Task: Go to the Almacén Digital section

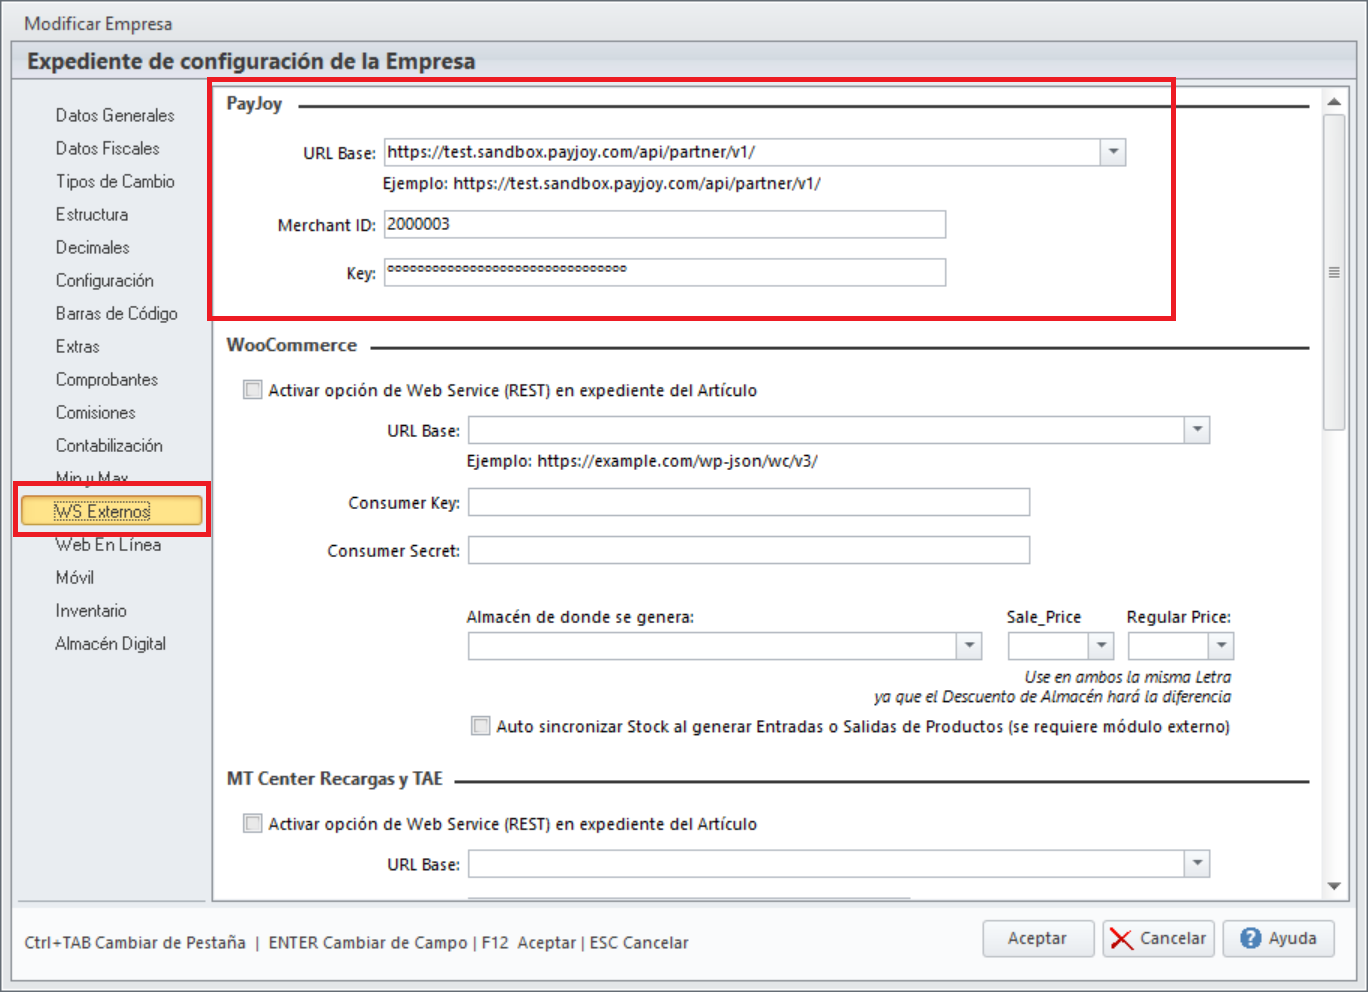Action: 111,644
